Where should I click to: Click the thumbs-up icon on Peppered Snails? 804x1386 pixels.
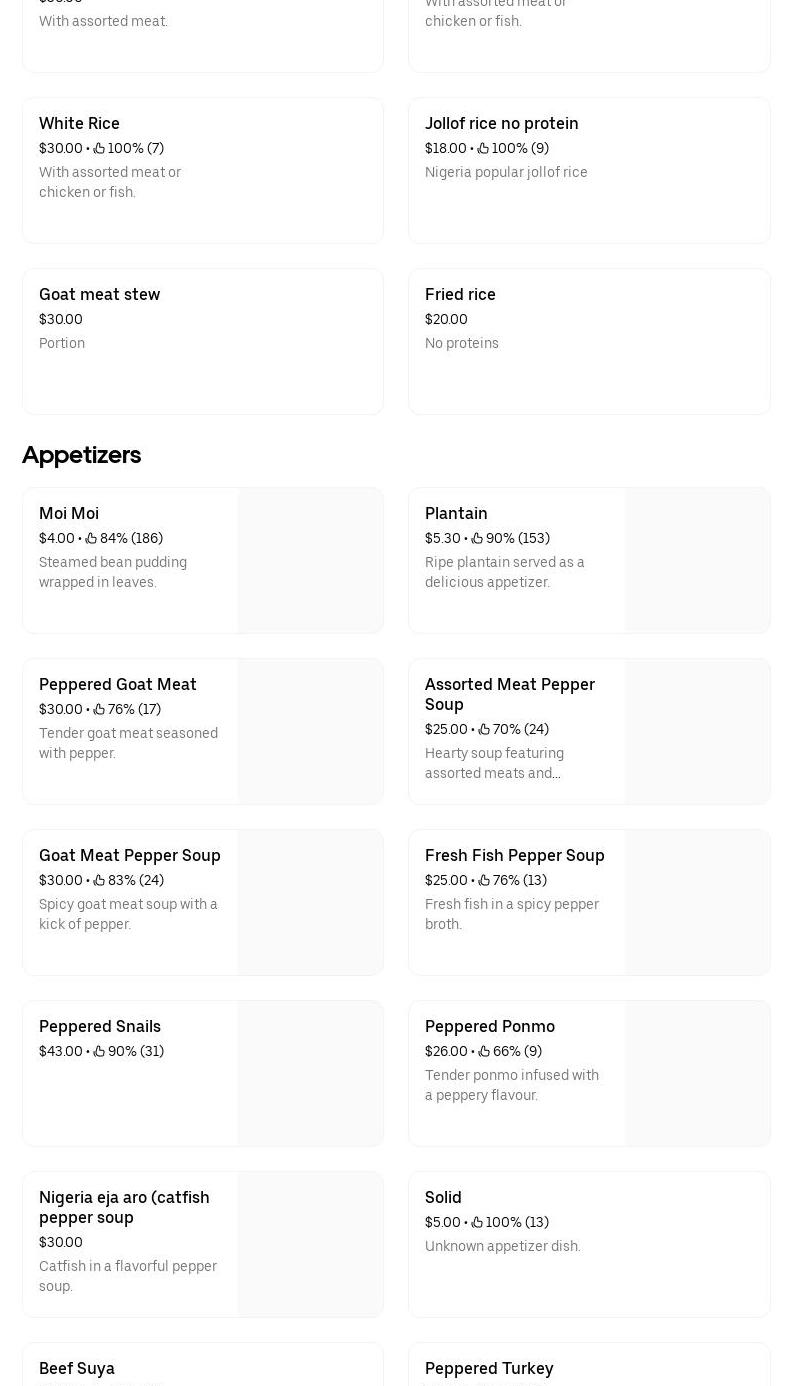tap(99, 1051)
